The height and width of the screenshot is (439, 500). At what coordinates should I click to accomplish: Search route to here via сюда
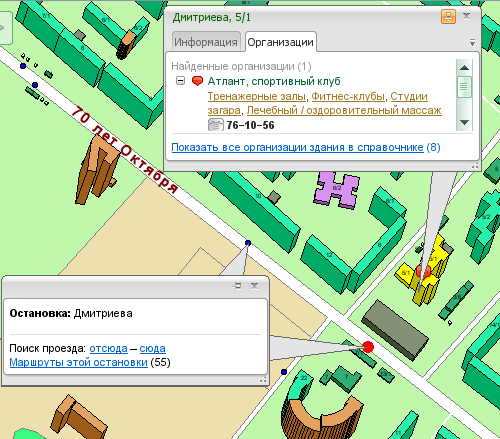click(153, 348)
